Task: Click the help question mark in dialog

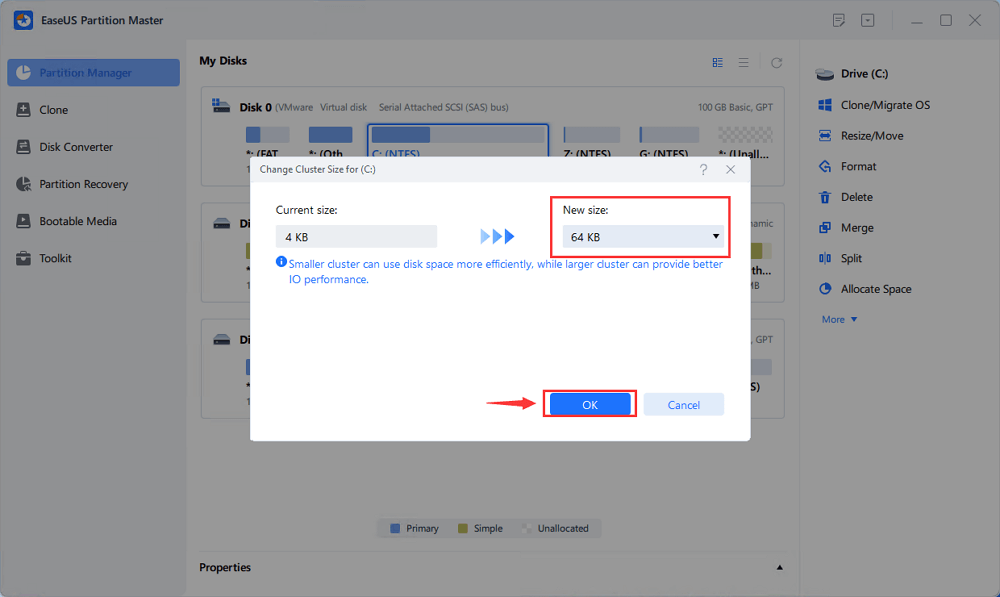Action: pyautogui.click(x=703, y=170)
